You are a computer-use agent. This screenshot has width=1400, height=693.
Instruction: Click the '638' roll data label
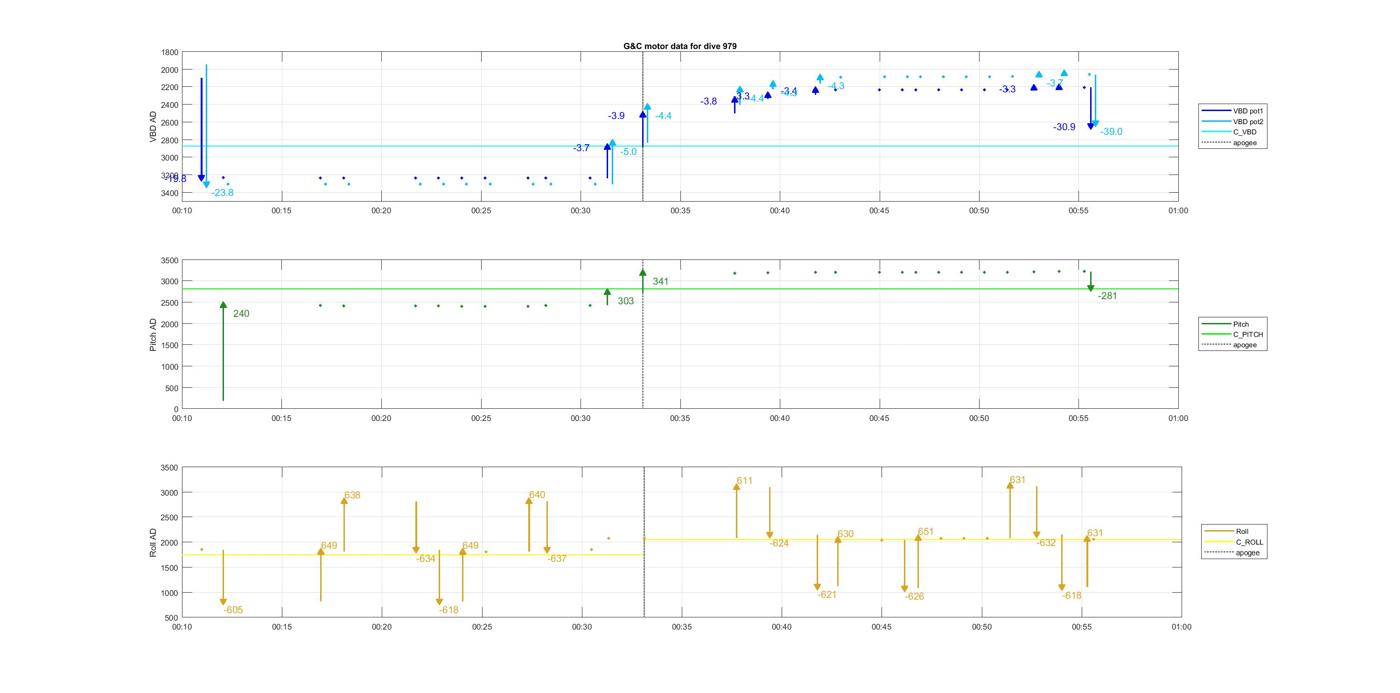click(x=352, y=495)
